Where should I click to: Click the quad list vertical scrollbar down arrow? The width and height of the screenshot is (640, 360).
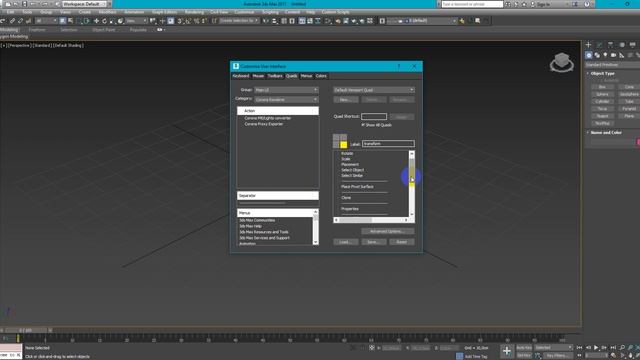pyautogui.click(x=412, y=214)
